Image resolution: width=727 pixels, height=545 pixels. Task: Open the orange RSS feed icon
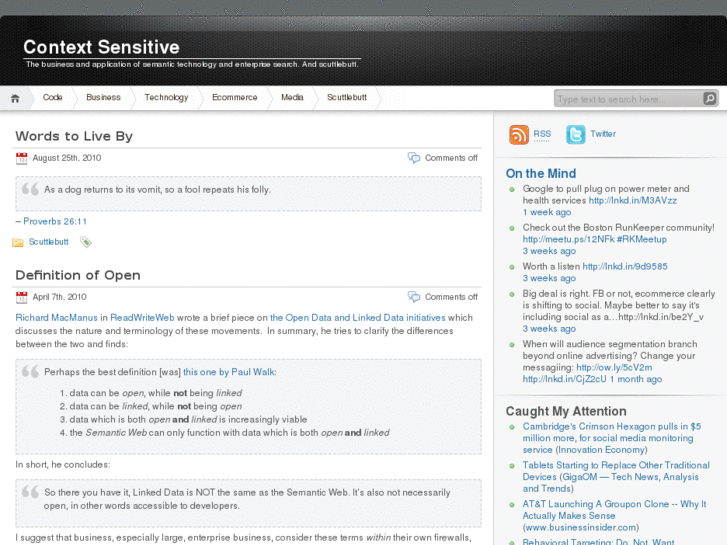519,135
